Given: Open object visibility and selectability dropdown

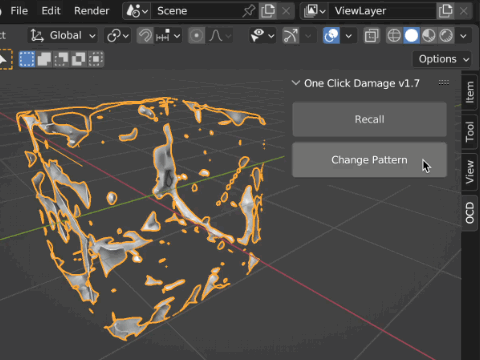Looking at the screenshot, I should pos(262,35).
